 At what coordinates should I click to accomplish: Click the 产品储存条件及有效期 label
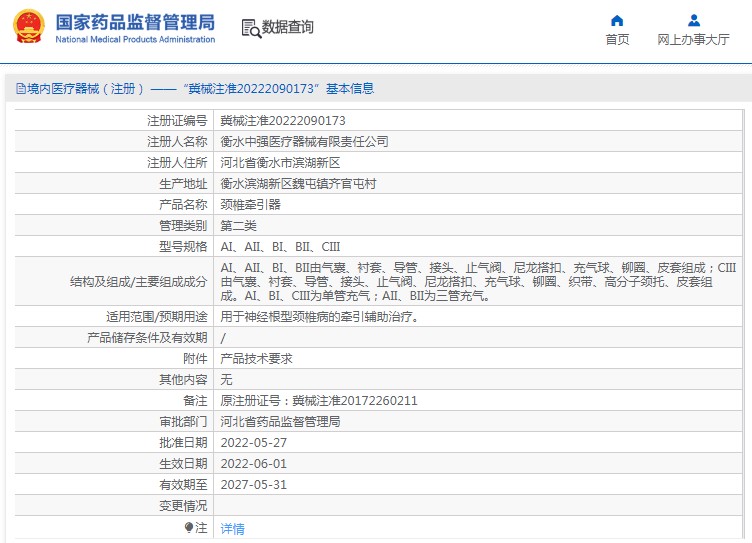(x=147, y=338)
